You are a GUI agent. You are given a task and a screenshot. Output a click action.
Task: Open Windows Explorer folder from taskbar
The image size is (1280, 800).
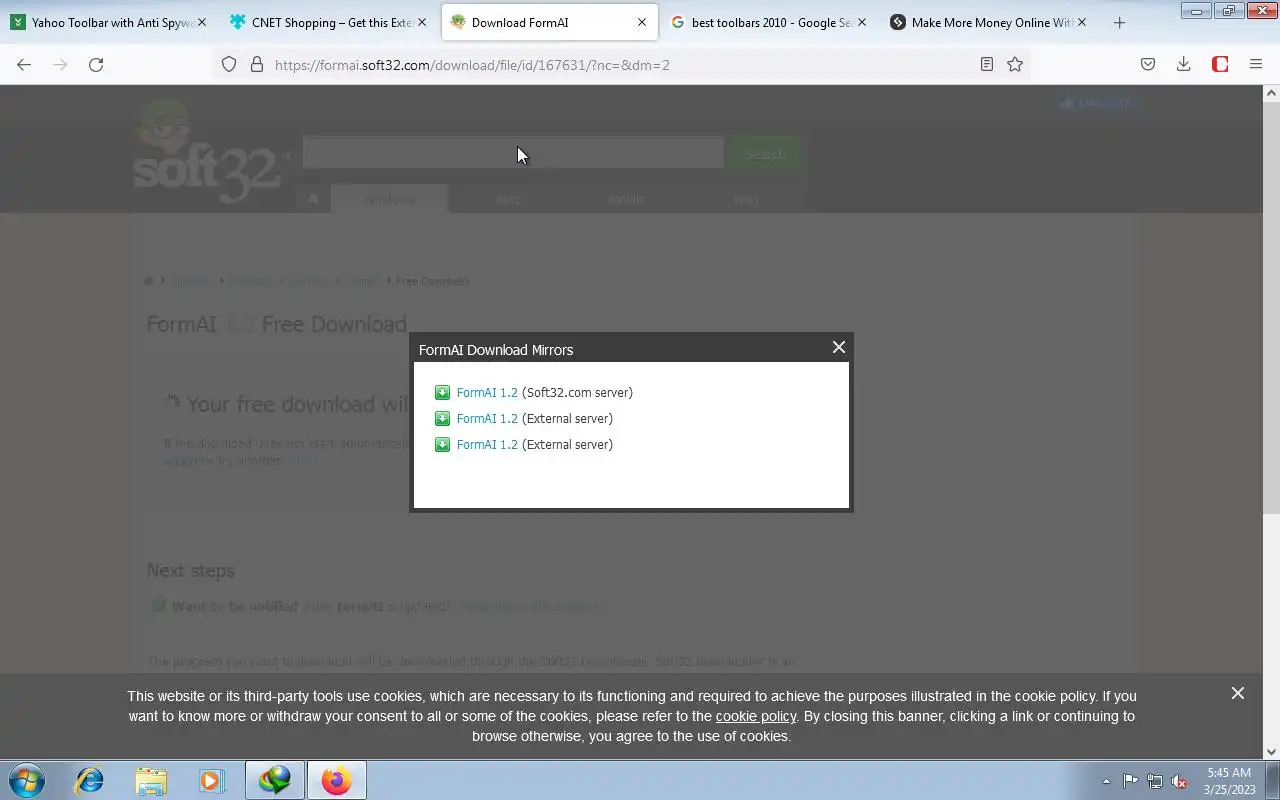click(x=151, y=780)
